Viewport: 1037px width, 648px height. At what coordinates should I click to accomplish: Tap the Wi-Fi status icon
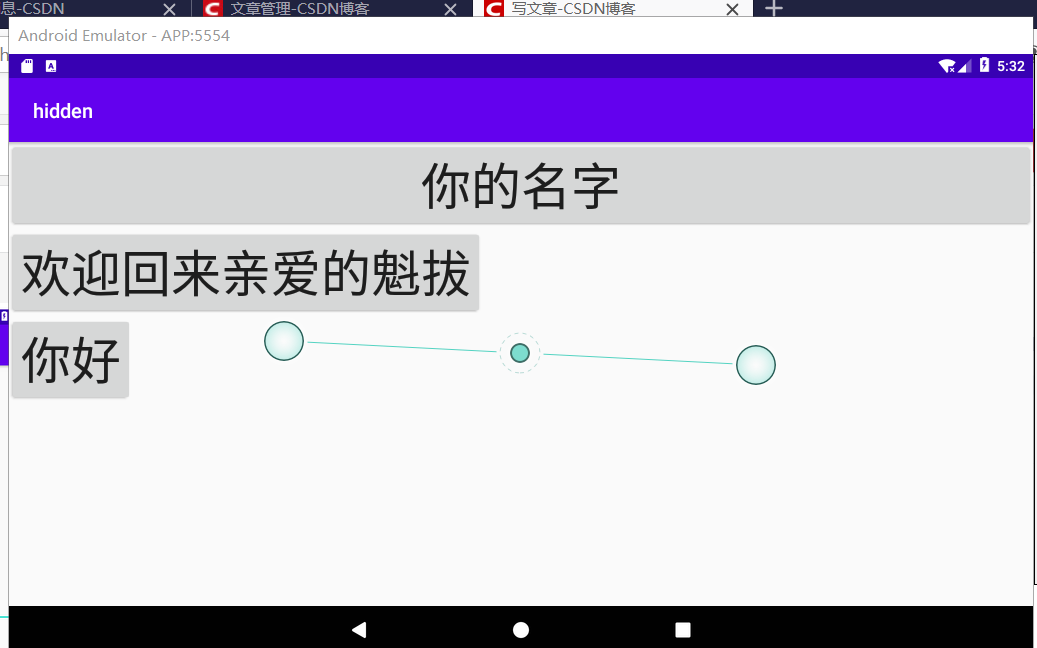946,66
